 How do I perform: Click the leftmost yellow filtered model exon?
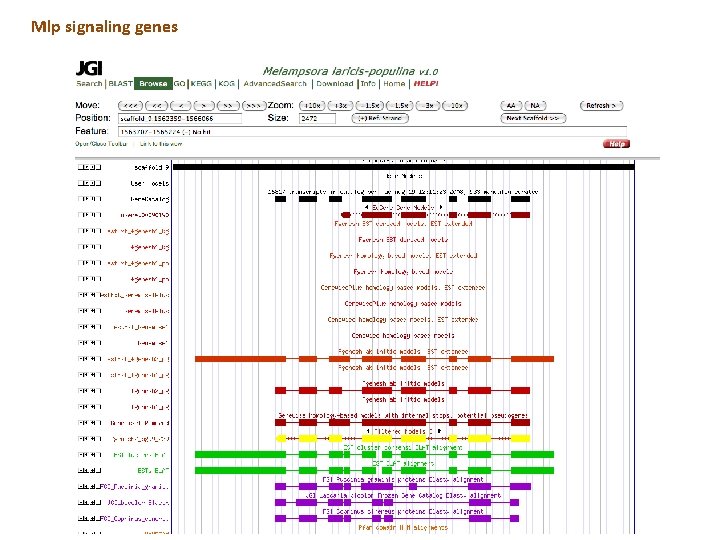281,439
